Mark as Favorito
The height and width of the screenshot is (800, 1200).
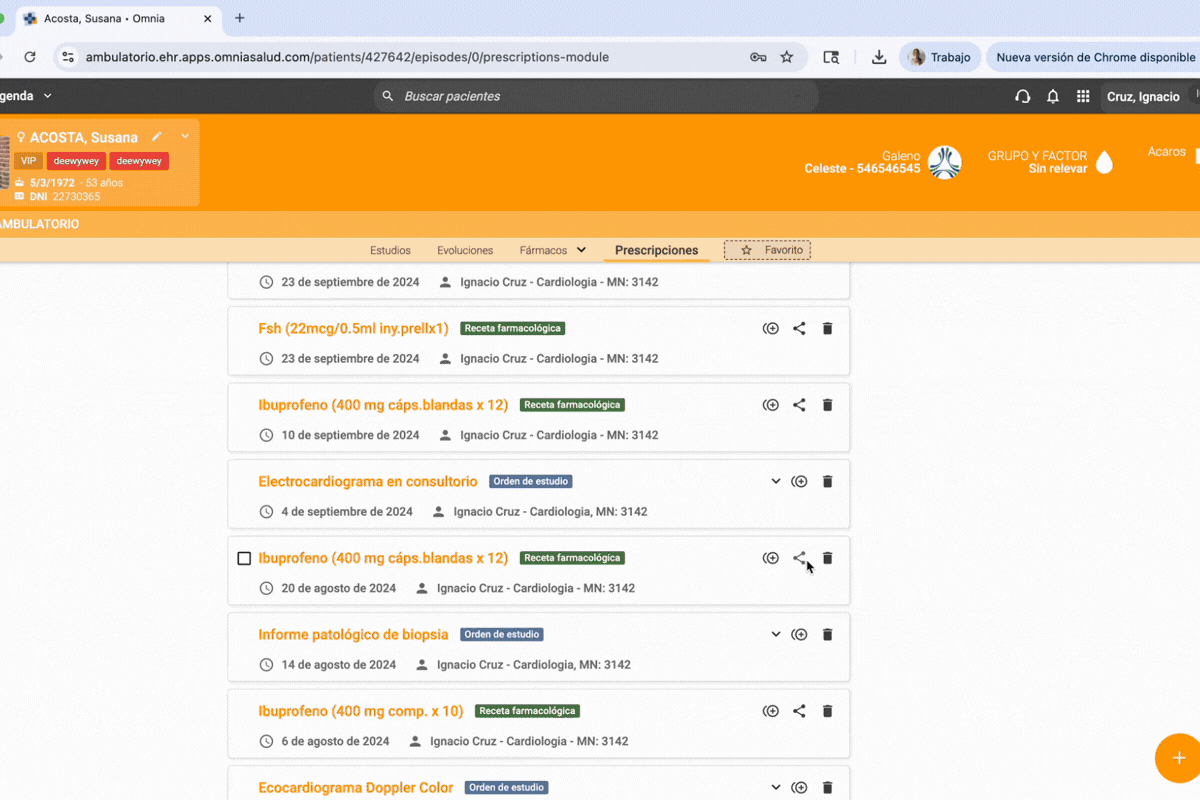(x=767, y=250)
